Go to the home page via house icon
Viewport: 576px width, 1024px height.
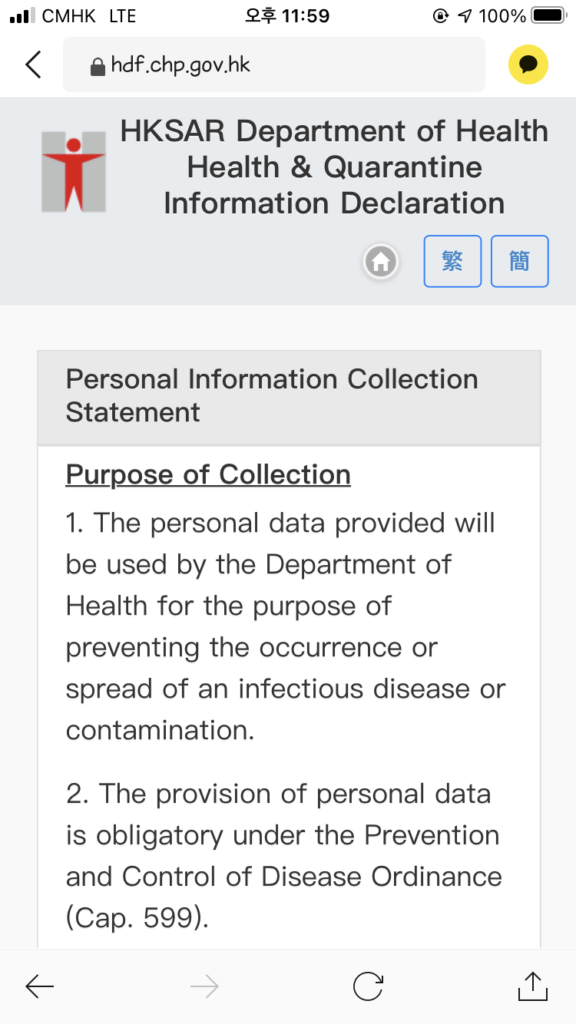click(381, 263)
